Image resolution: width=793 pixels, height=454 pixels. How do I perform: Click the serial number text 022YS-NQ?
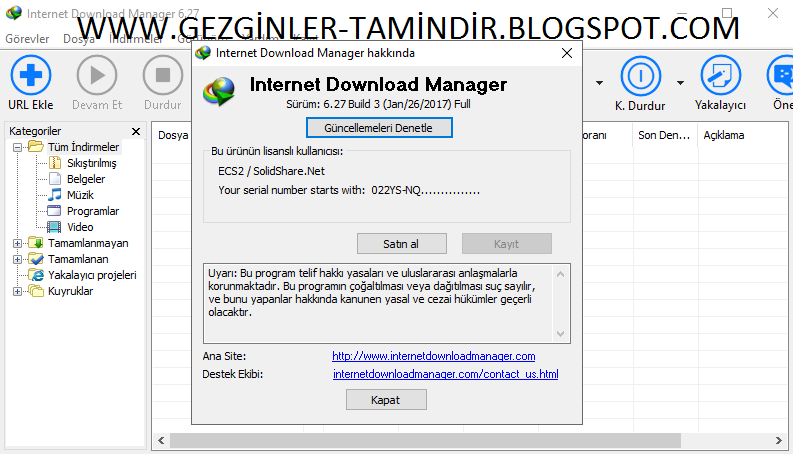[x=396, y=191]
